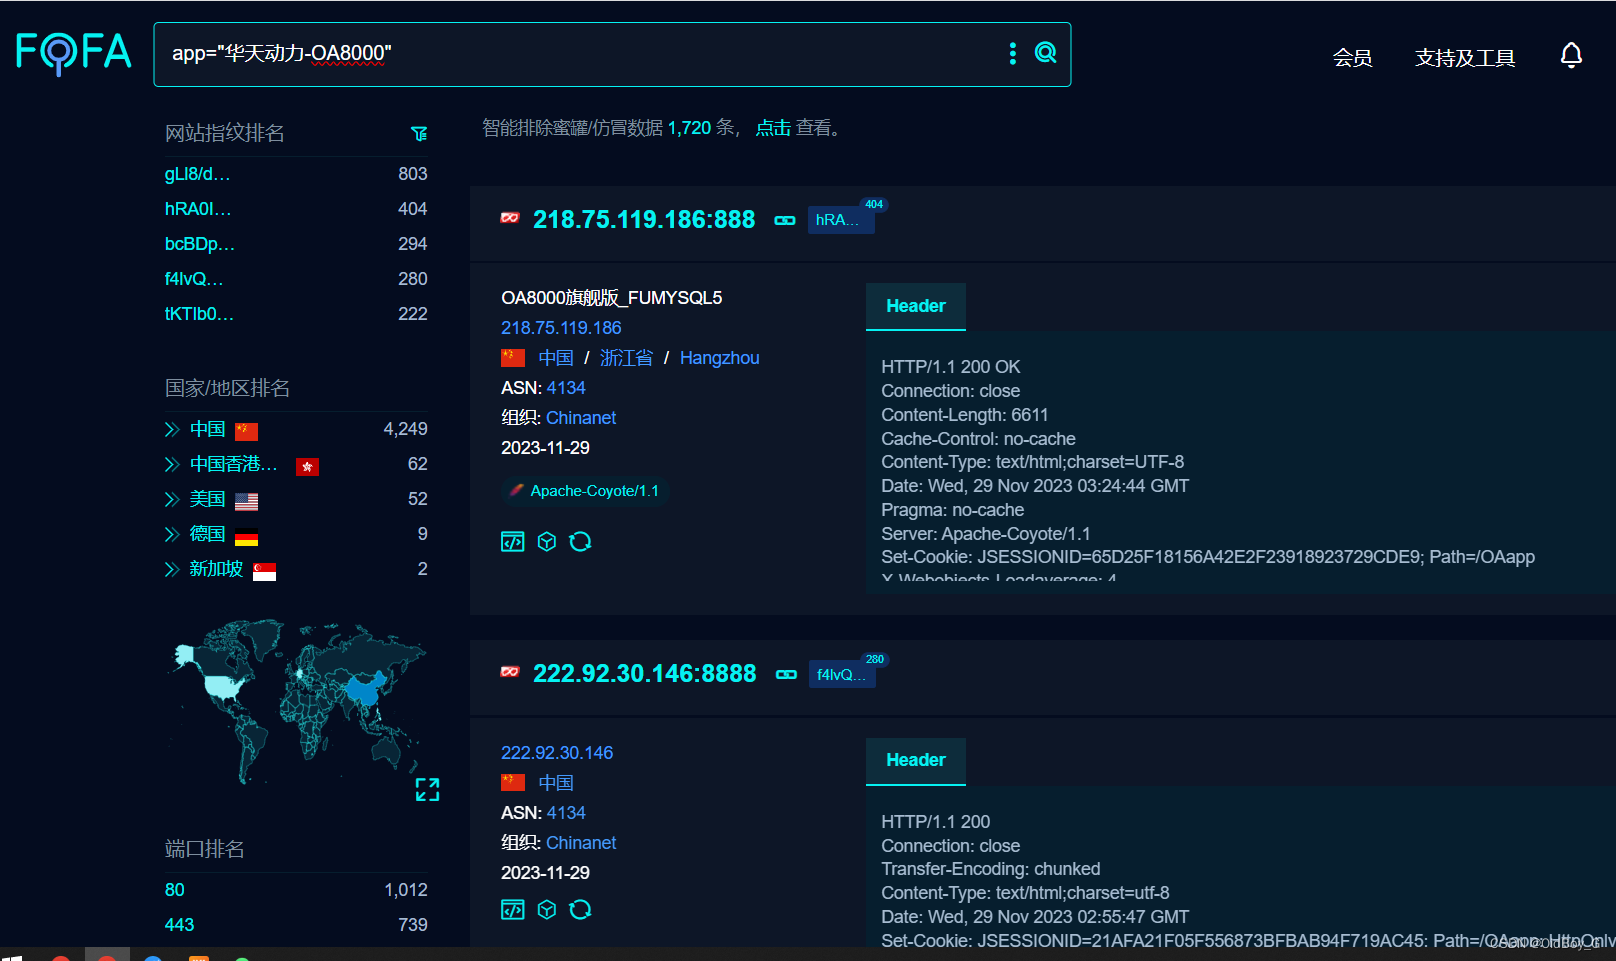Click the 点击 link to view excluded data

point(773,128)
